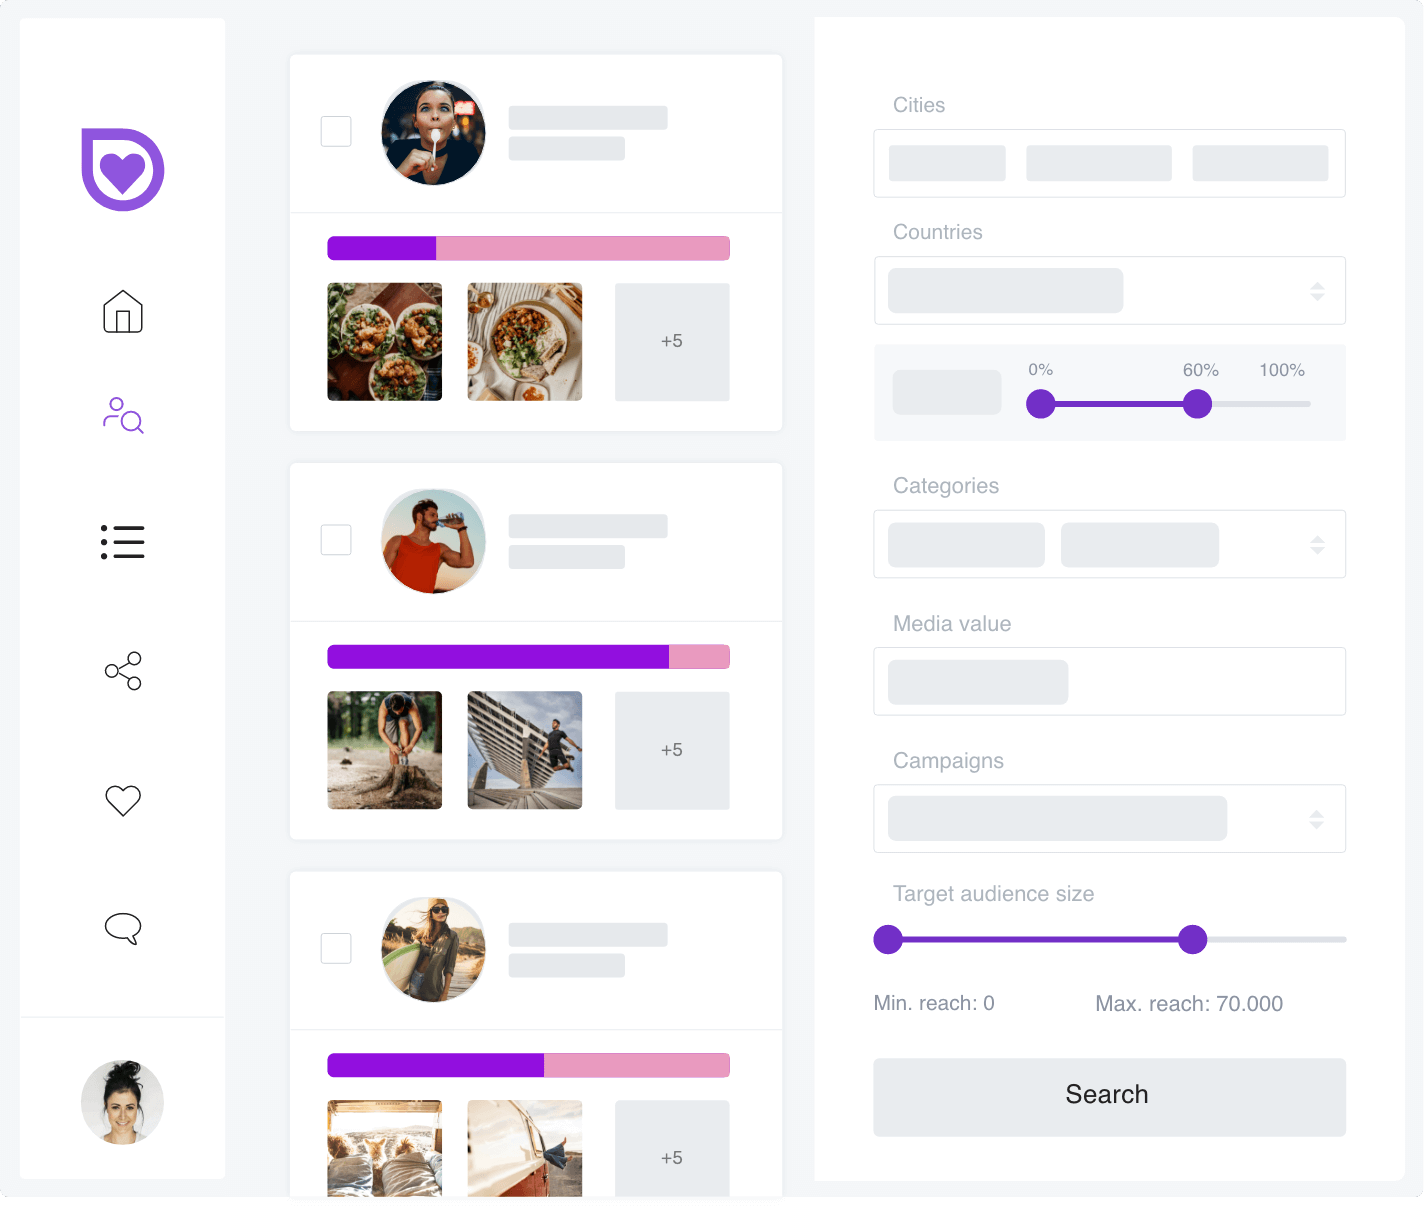This screenshot has width=1424, height=1212.
Task: Show +5 more photos on second card
Action: click(672, 750)
